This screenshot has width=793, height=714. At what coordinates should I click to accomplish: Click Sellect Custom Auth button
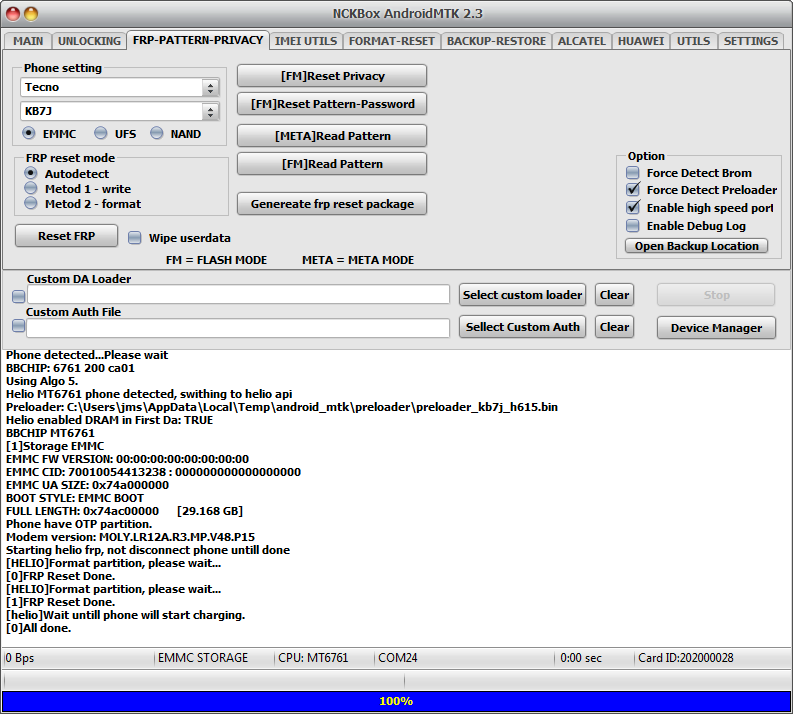[x=522, y=327]
